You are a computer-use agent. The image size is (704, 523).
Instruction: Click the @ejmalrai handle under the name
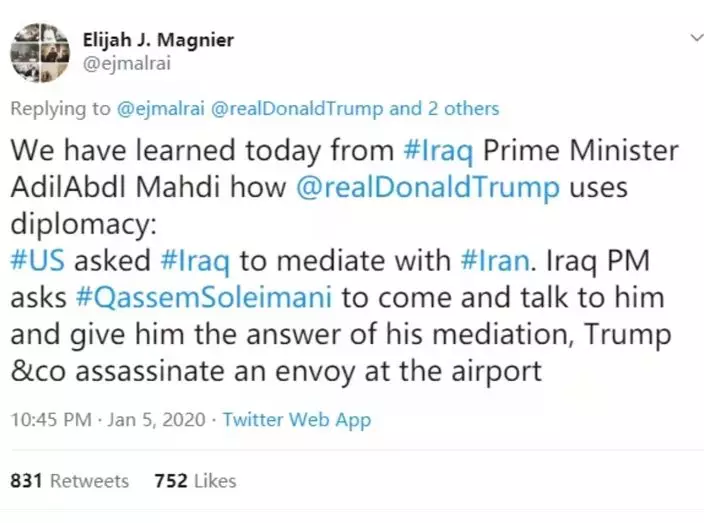[x=122, y=63]
